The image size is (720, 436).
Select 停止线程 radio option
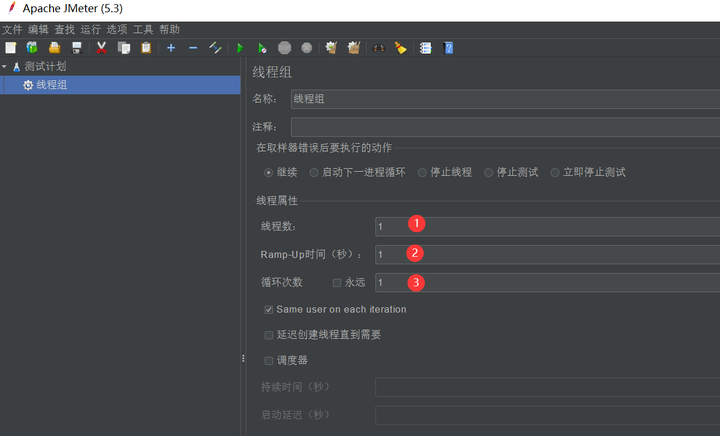422,173
